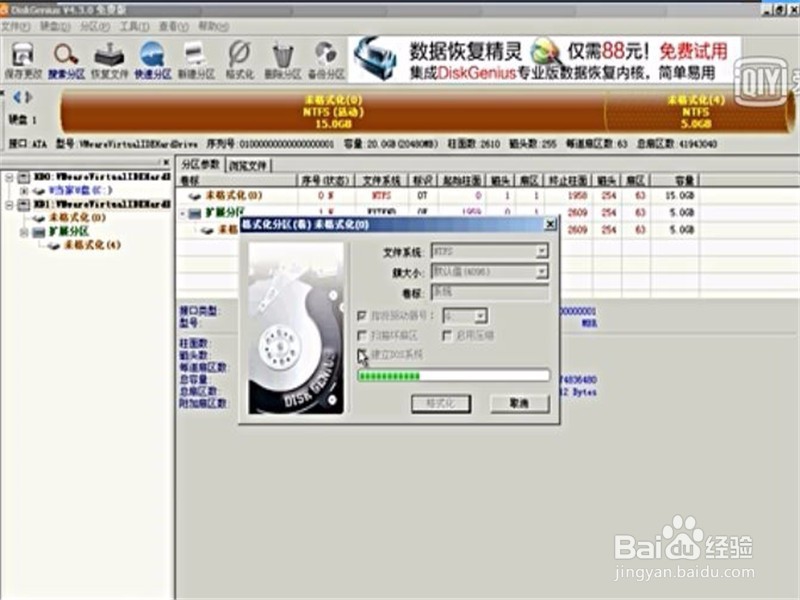The image size is (800, 600).
Task: Enable the 启用压缩 compression checkbox
Action: pos(447,336)
